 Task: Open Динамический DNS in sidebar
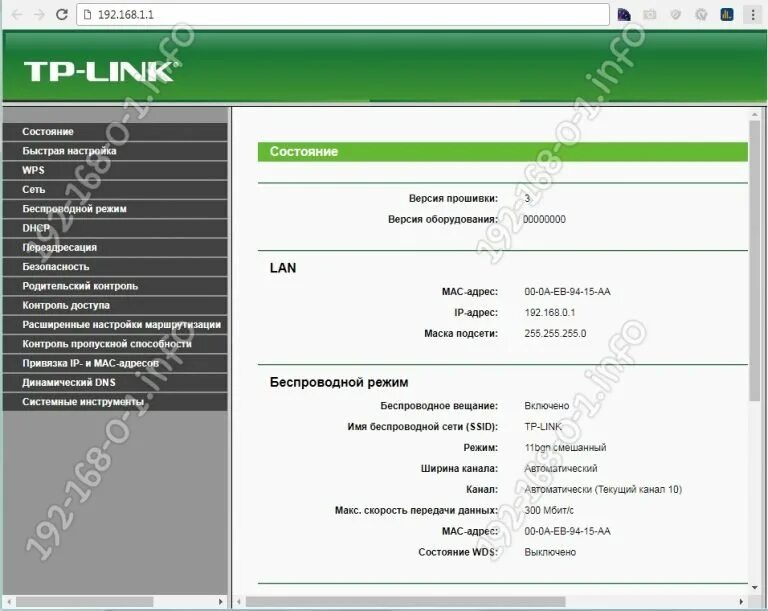[x=115, y=382]
